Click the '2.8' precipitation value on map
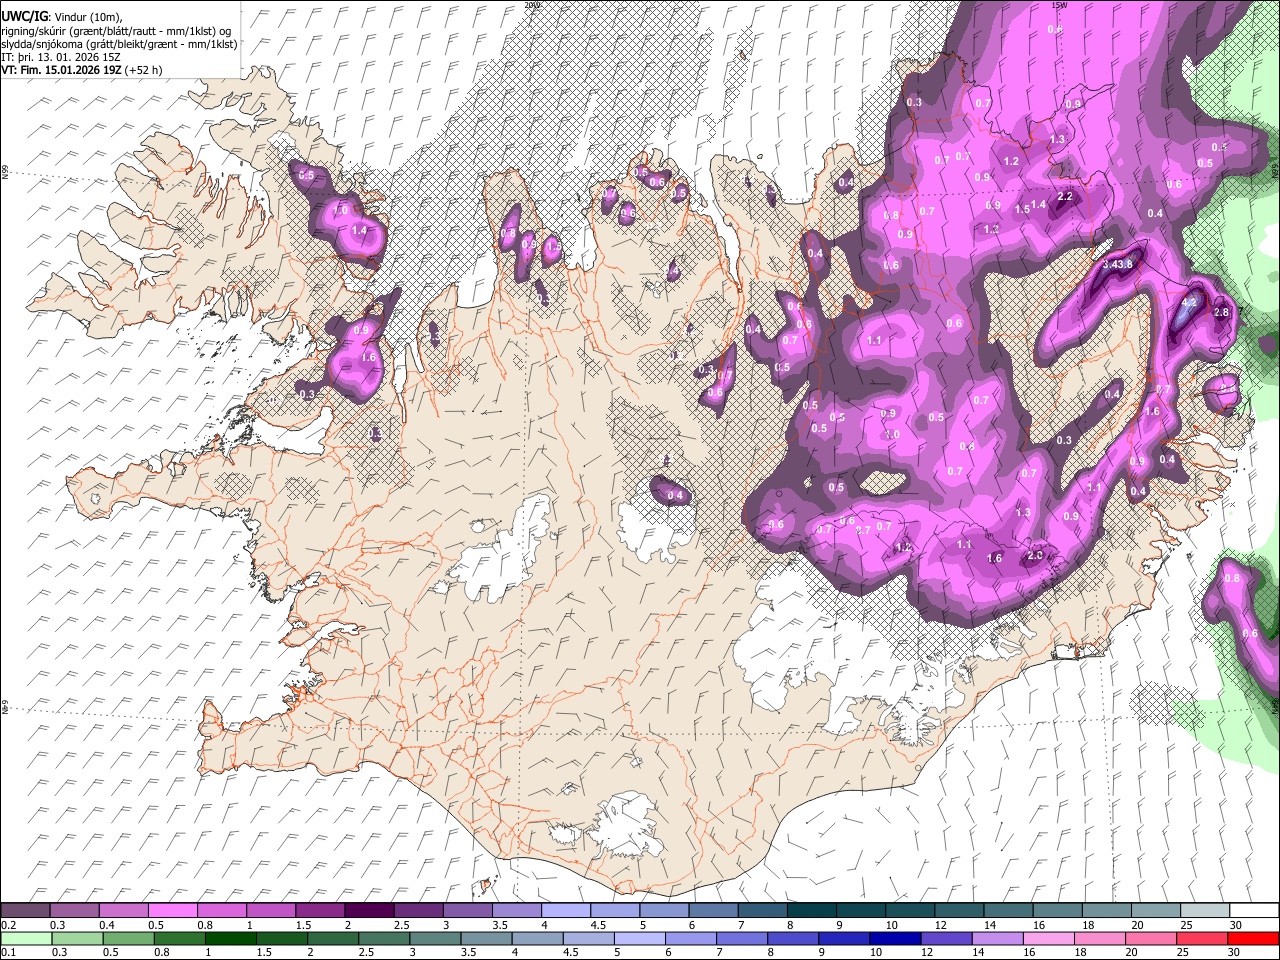Viewport: 1280px width, 960px height. 1221,312
